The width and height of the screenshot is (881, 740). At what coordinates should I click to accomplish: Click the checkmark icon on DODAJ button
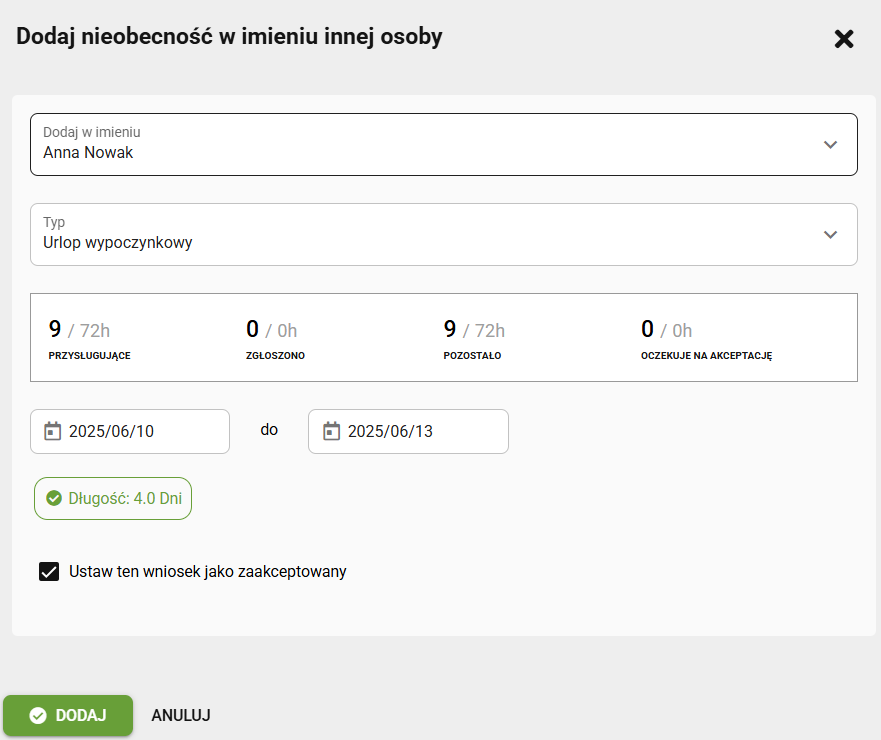tap(38, 715)
